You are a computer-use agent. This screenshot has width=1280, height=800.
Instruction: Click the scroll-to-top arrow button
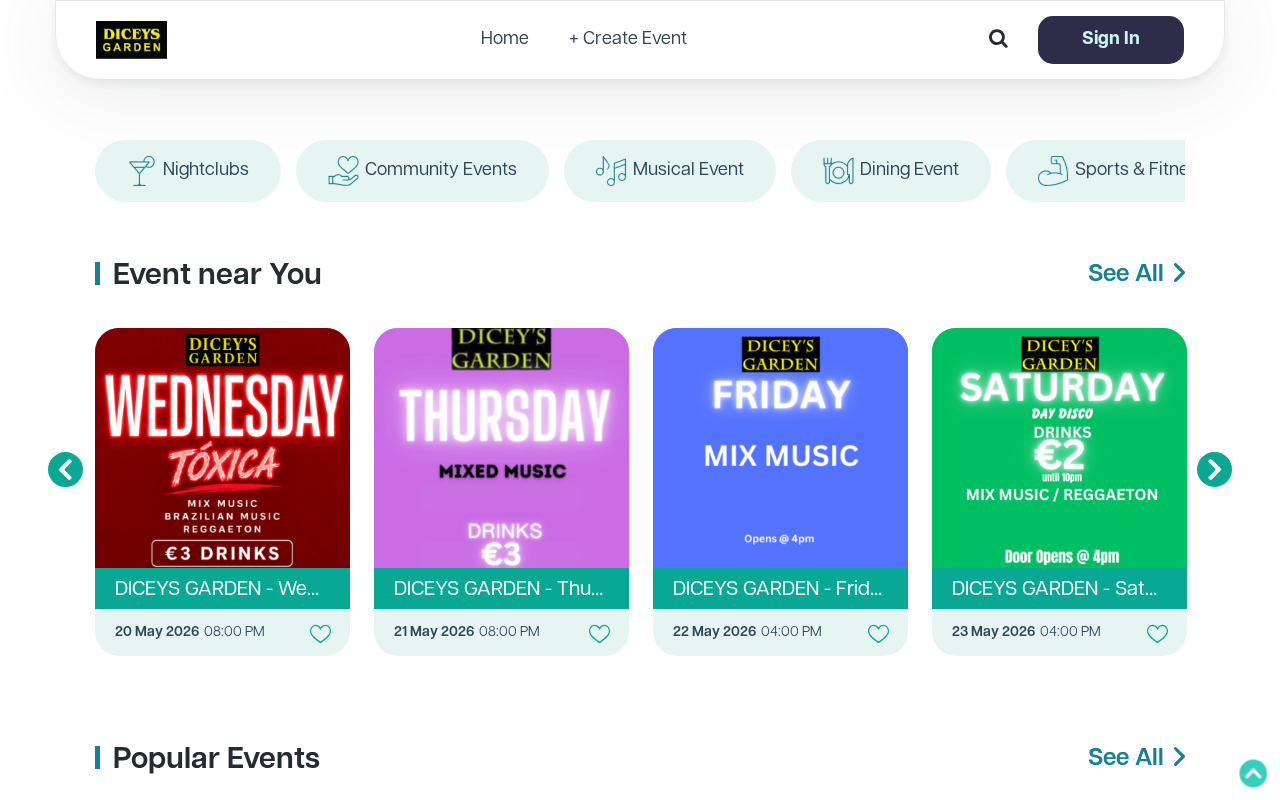1253,773
